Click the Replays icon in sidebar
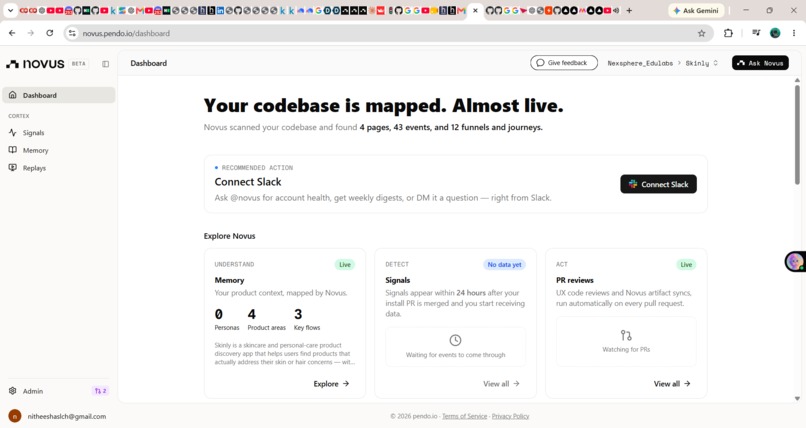806x428 pixels. coord(13,168)
